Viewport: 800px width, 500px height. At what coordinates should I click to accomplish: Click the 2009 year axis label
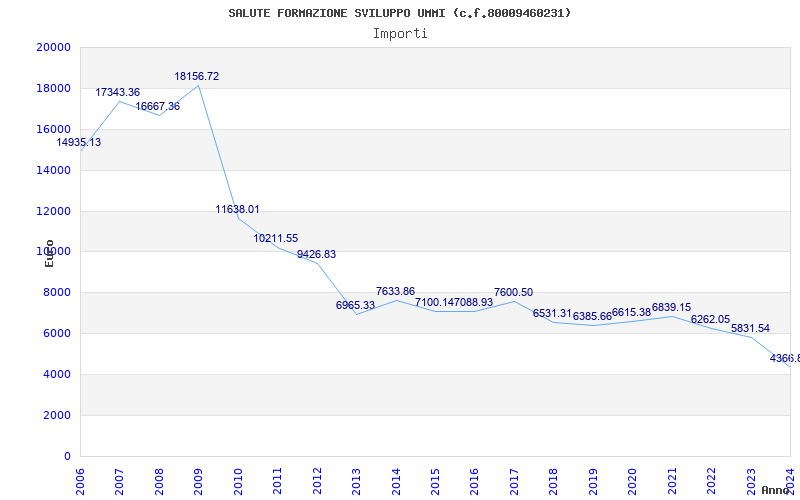click(198, 482)
